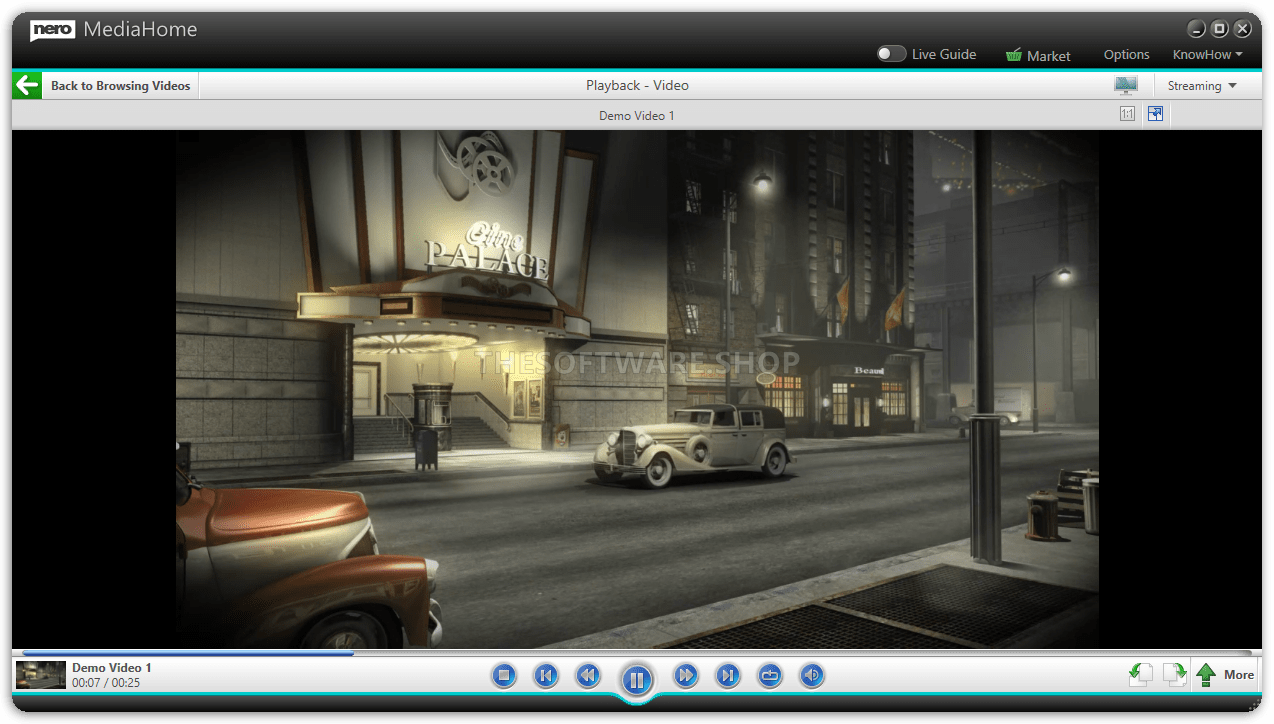
Task: Expand the KnowHow dropdown
Action: (1208, 55)
